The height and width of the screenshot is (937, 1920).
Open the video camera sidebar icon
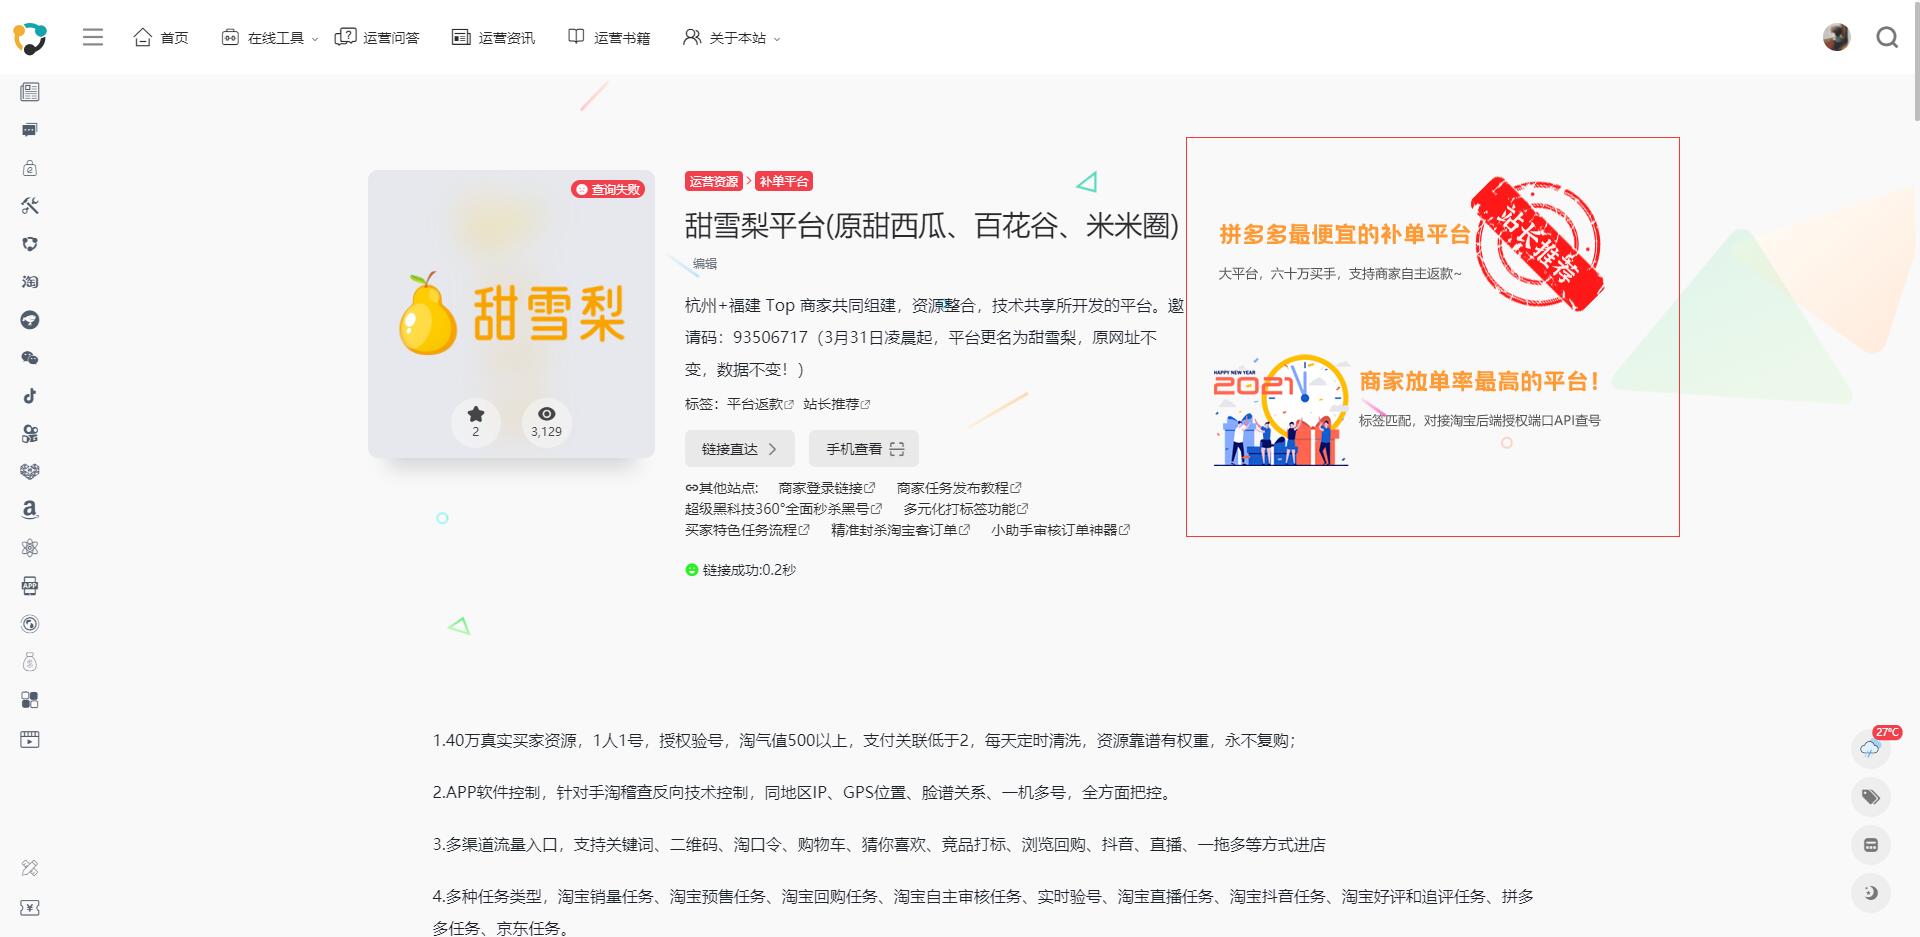point(30,434)
